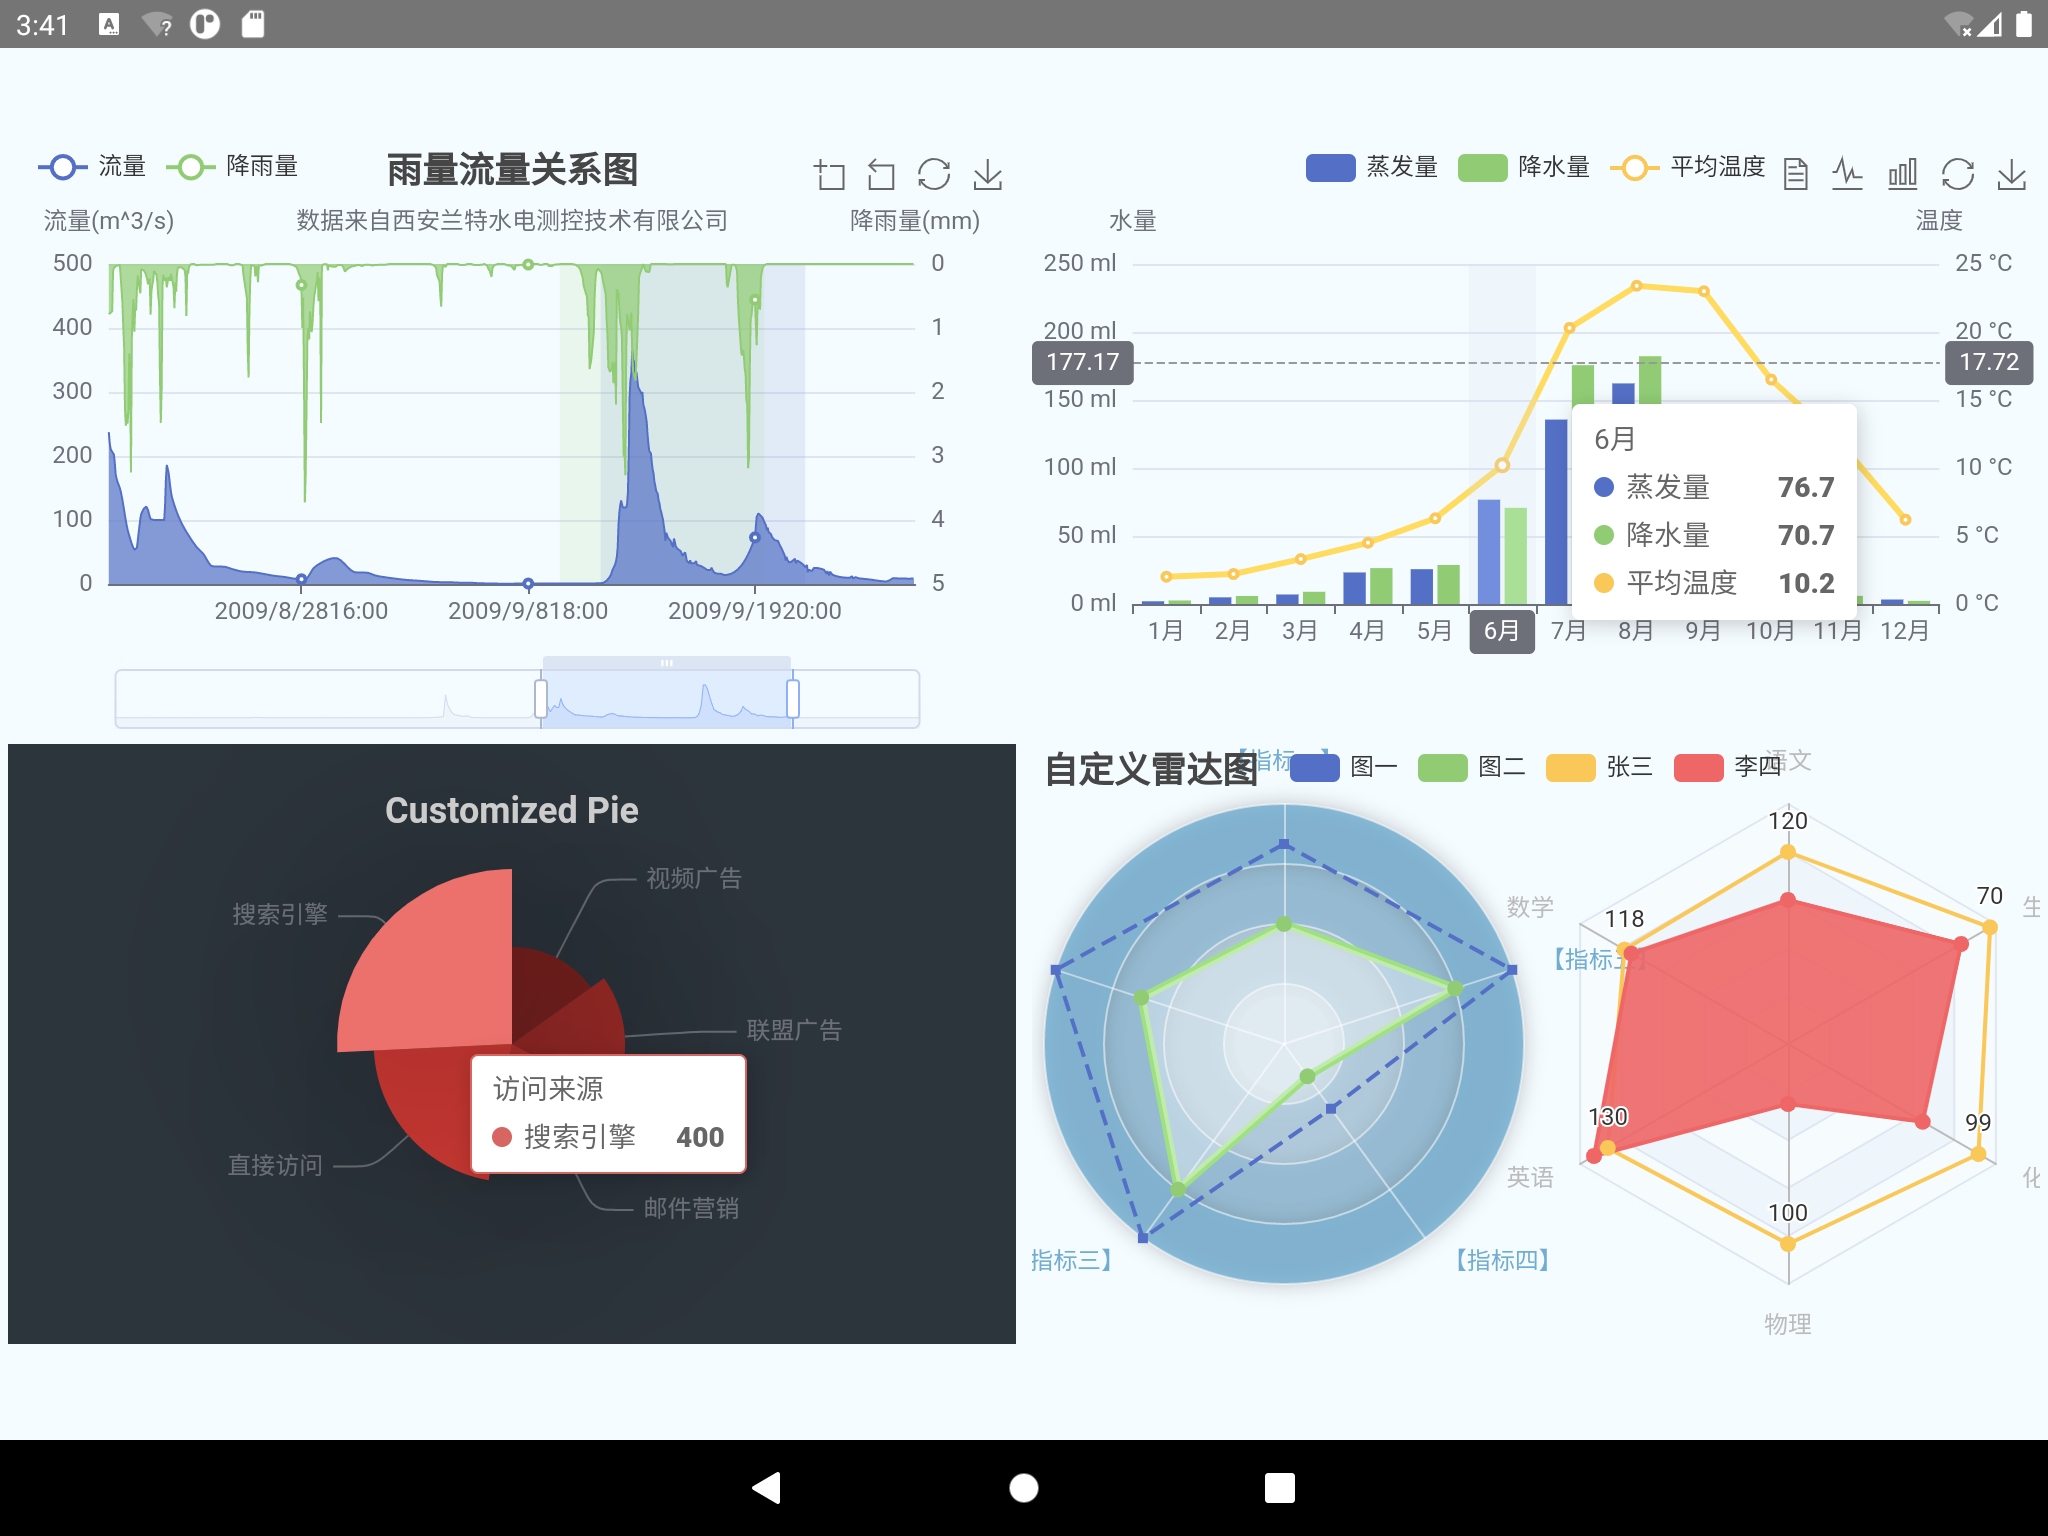The image size is (2048, 1536).
Task: Click restore icon on rainfall chart
Action: 934,175
